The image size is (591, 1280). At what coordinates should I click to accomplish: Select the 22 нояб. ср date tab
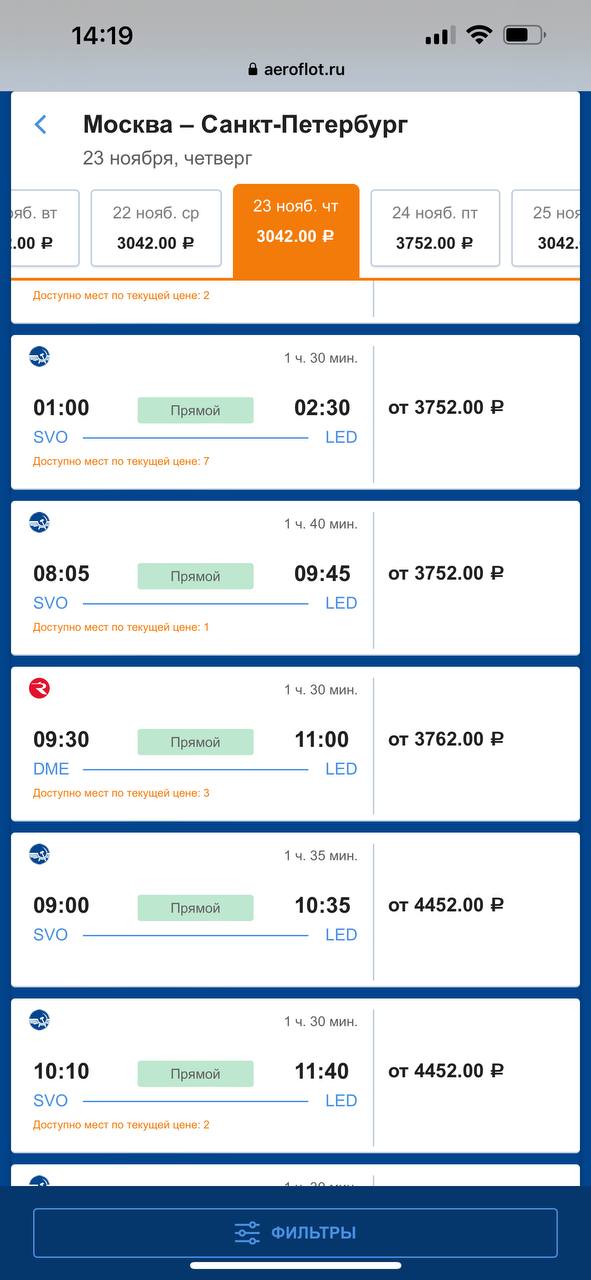tap(155, 228)
